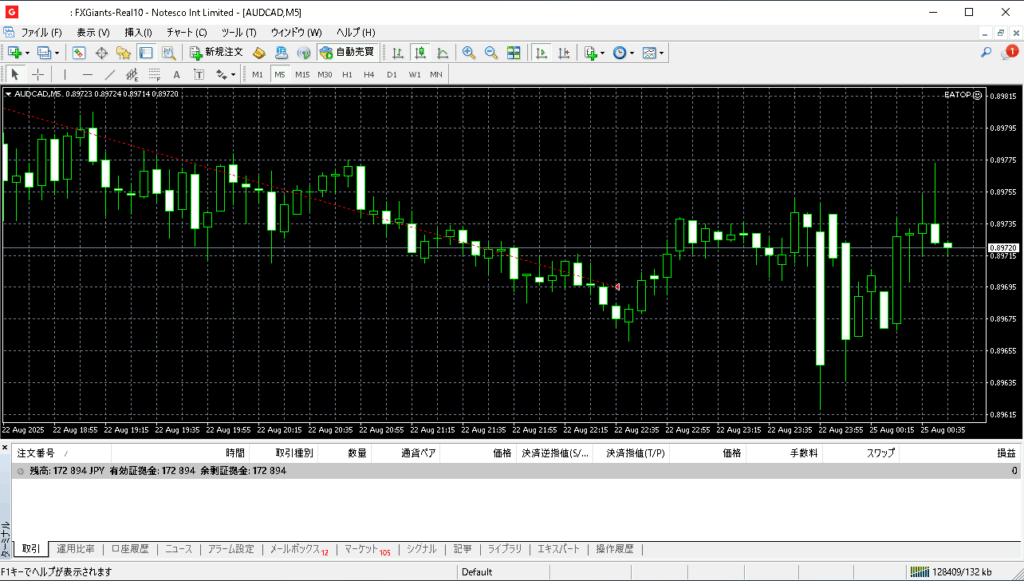Select the trendline drawing tool
This screenshot has width=1024, height=581.
(110, 74)
